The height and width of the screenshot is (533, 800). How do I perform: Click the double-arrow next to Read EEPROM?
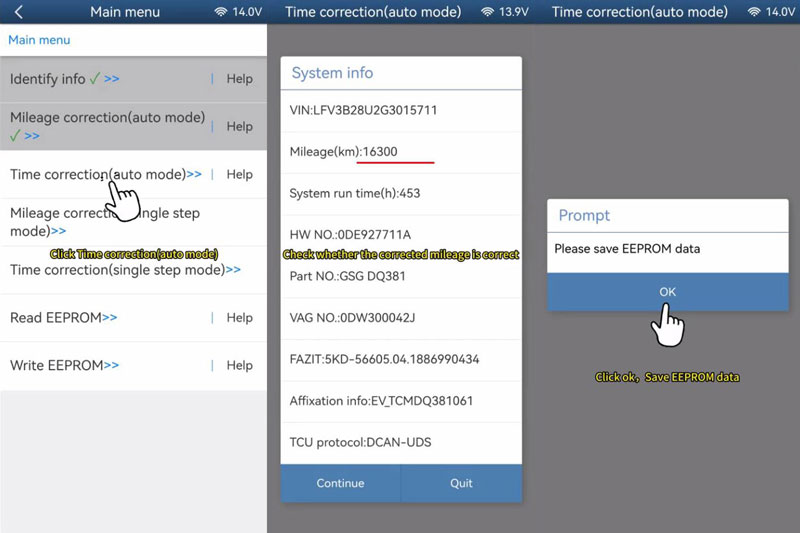pyautogui.click(x=110, y=317)
